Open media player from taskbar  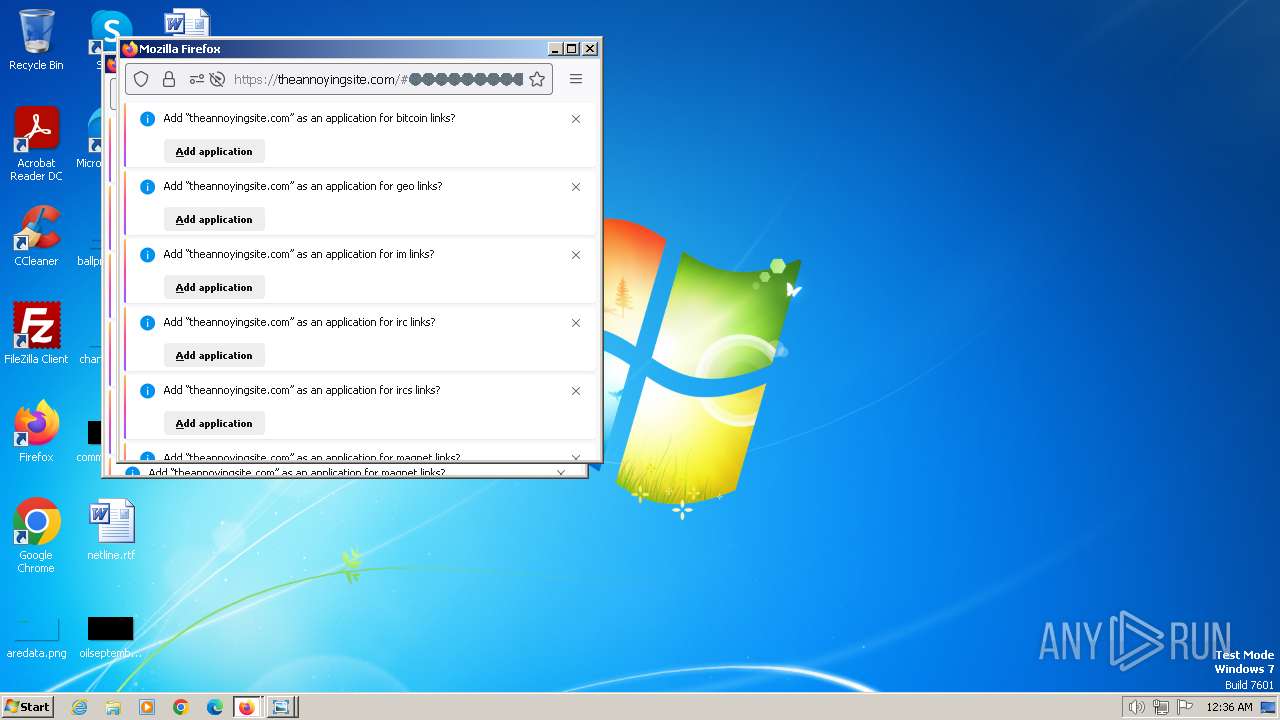coord(147,707)
